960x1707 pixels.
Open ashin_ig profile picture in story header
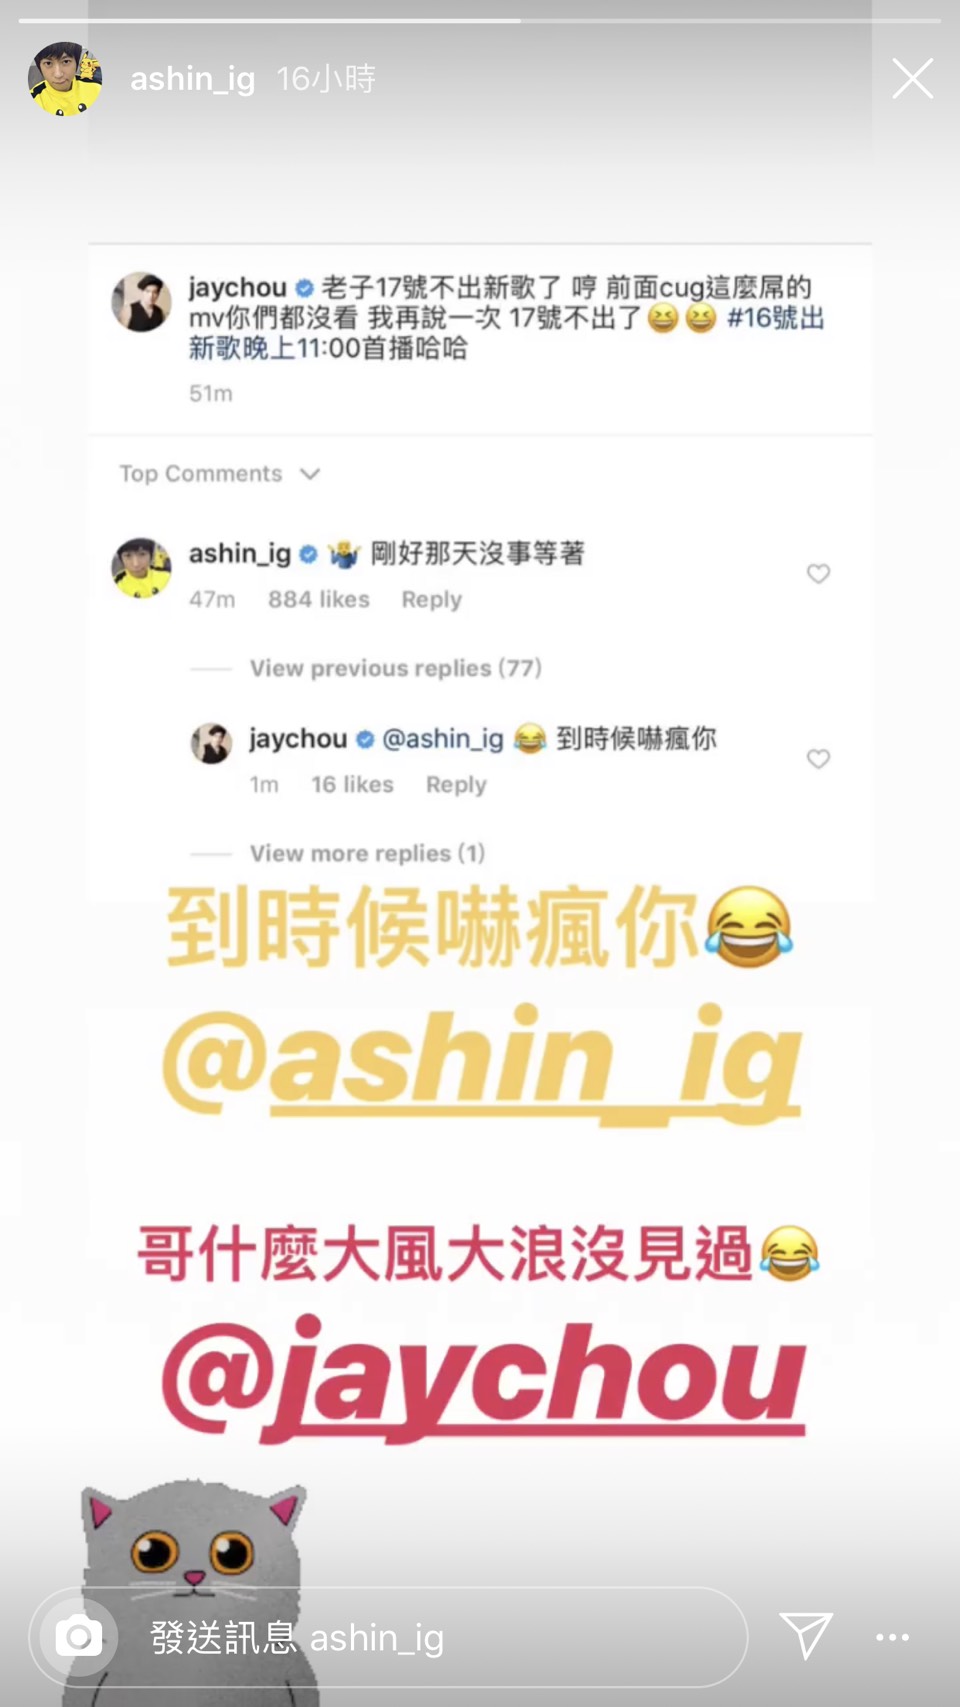point(66,79)
